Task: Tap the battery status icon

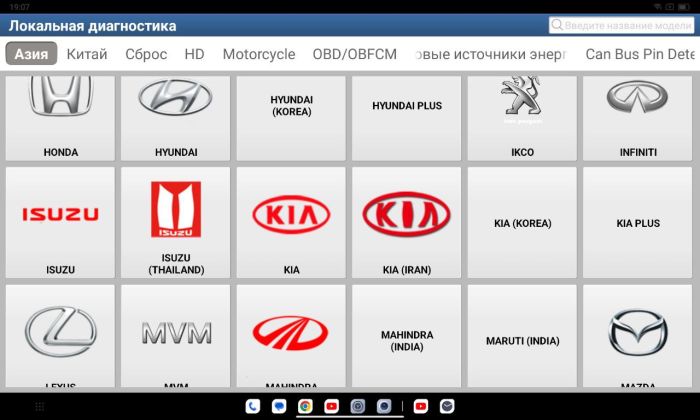Action: tap(684, 7)
